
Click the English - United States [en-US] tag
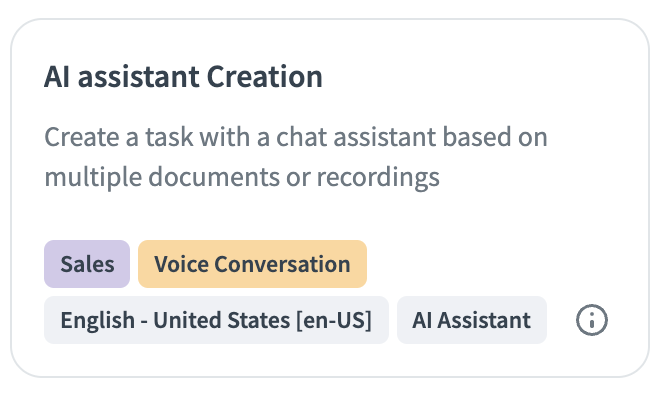click(x=216, y=321)
